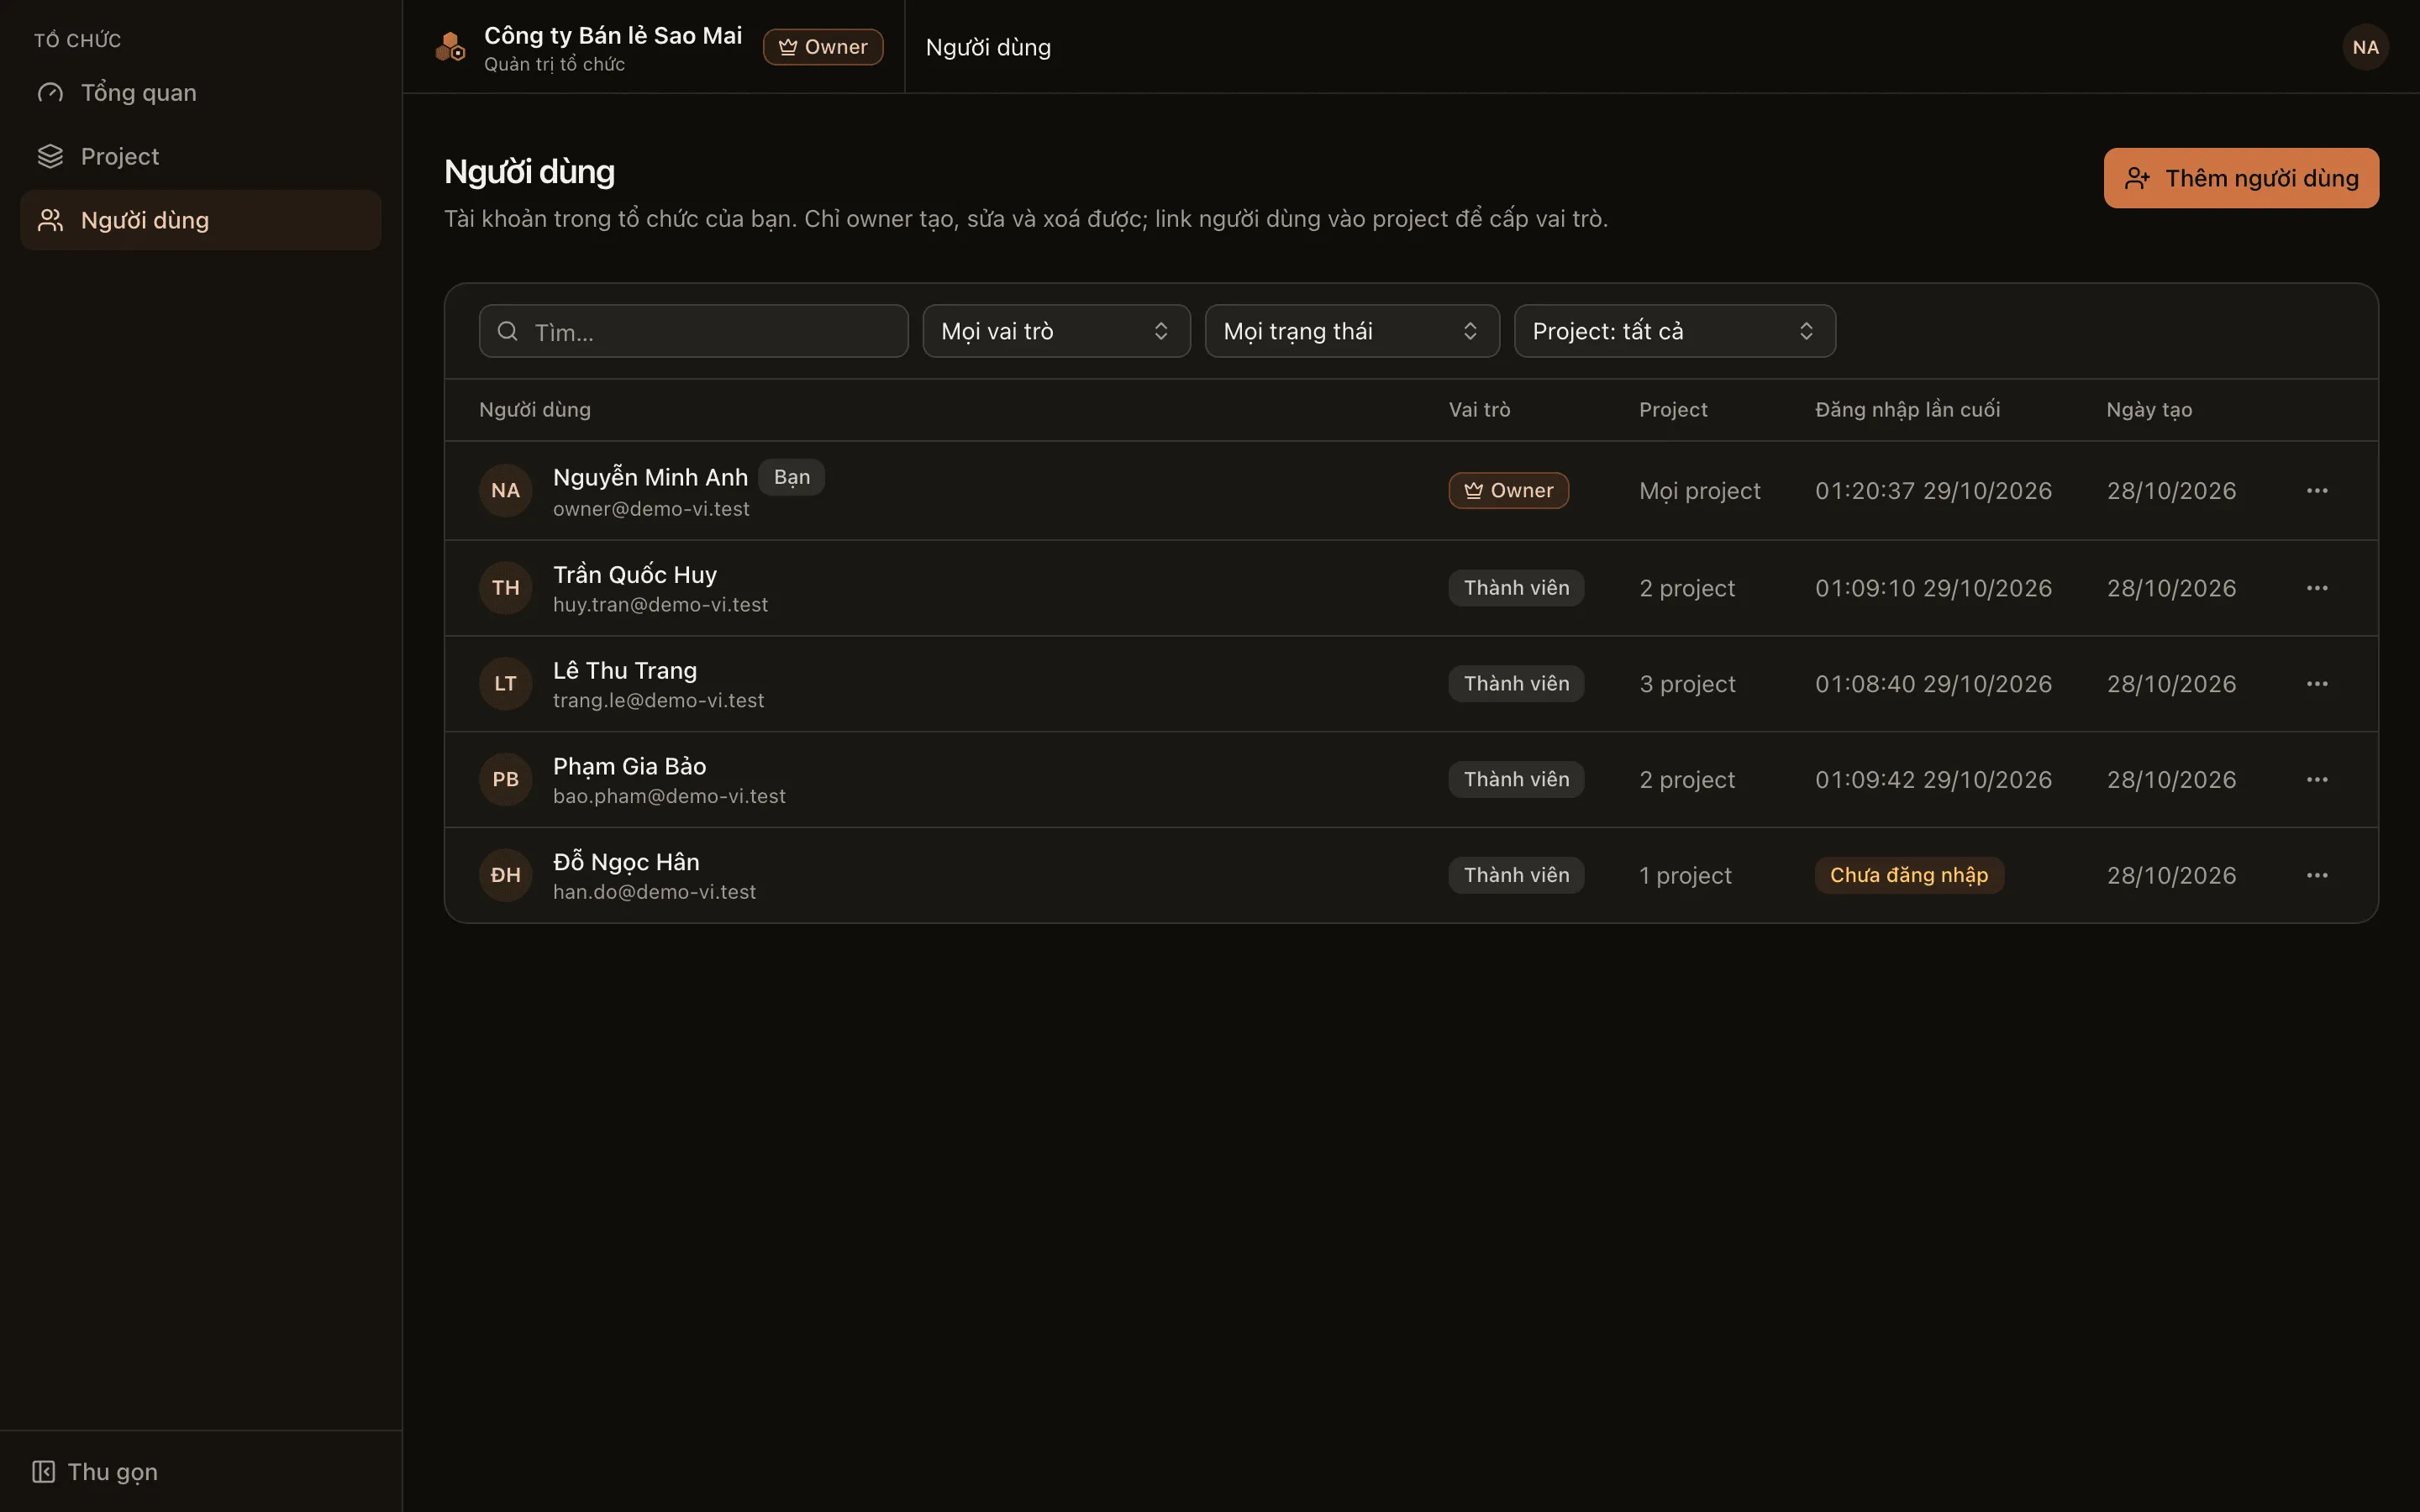
Task: Open actions menu for Nguyễn Minh Anh
Action: click(2317, 490)
